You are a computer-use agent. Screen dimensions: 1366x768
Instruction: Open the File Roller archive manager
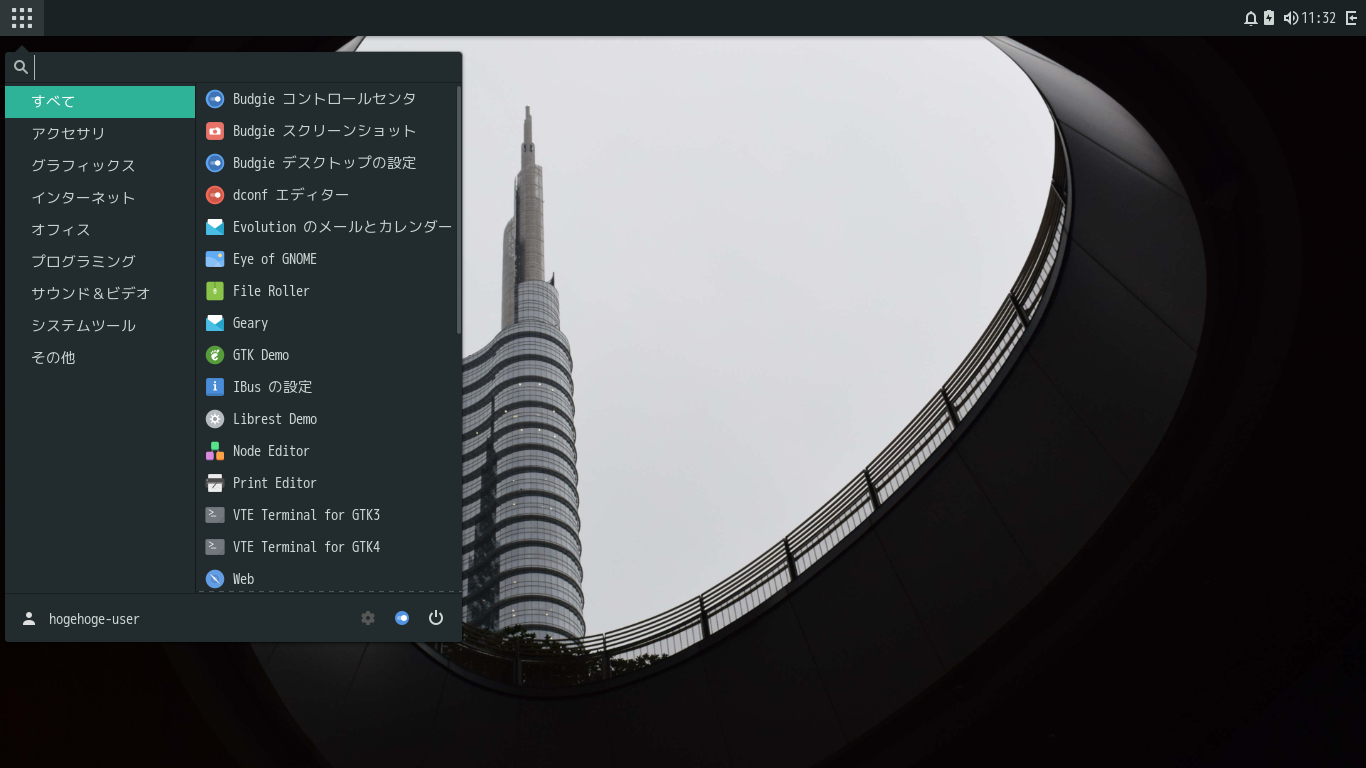point(328,291)
